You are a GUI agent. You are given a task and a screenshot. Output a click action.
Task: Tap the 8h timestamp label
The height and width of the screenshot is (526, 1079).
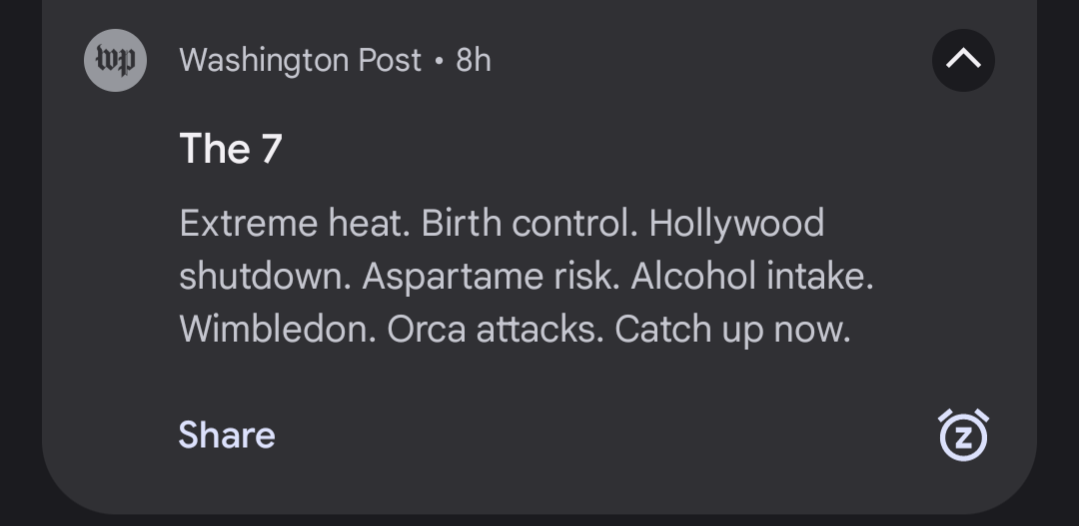[x=473, y=61]
